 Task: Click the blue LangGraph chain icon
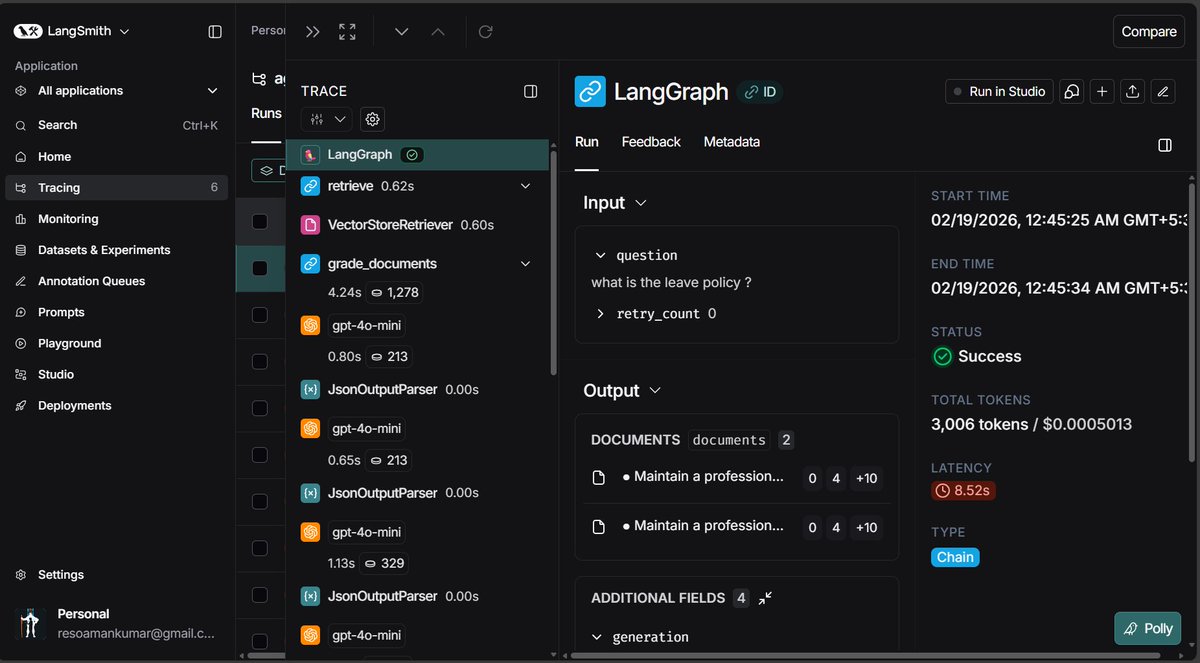click(590, 91)
